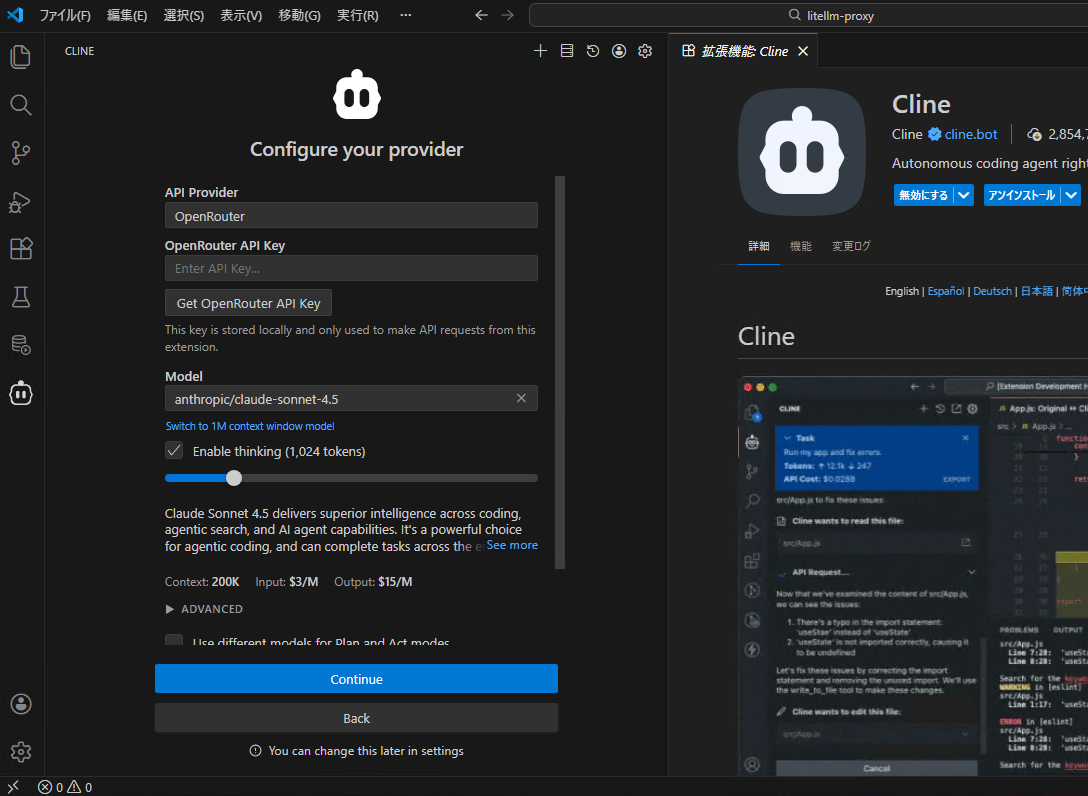Open the Manage gear in activity bar
This screenshot has width=1088, height=796.
click(21, 752)
